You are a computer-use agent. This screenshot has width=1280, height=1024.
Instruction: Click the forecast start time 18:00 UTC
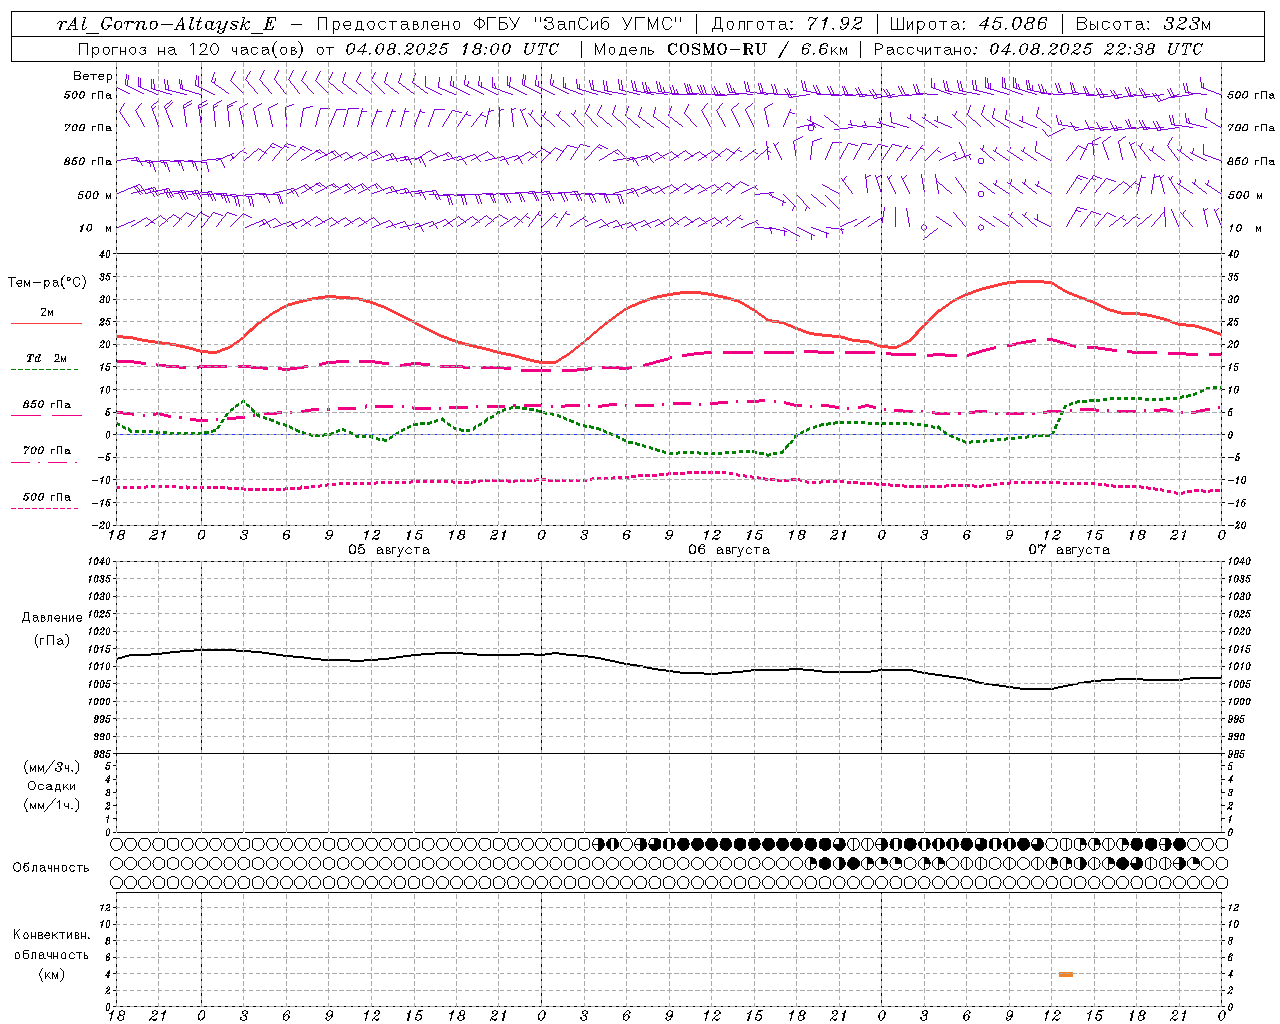click(x=510, y=49)
